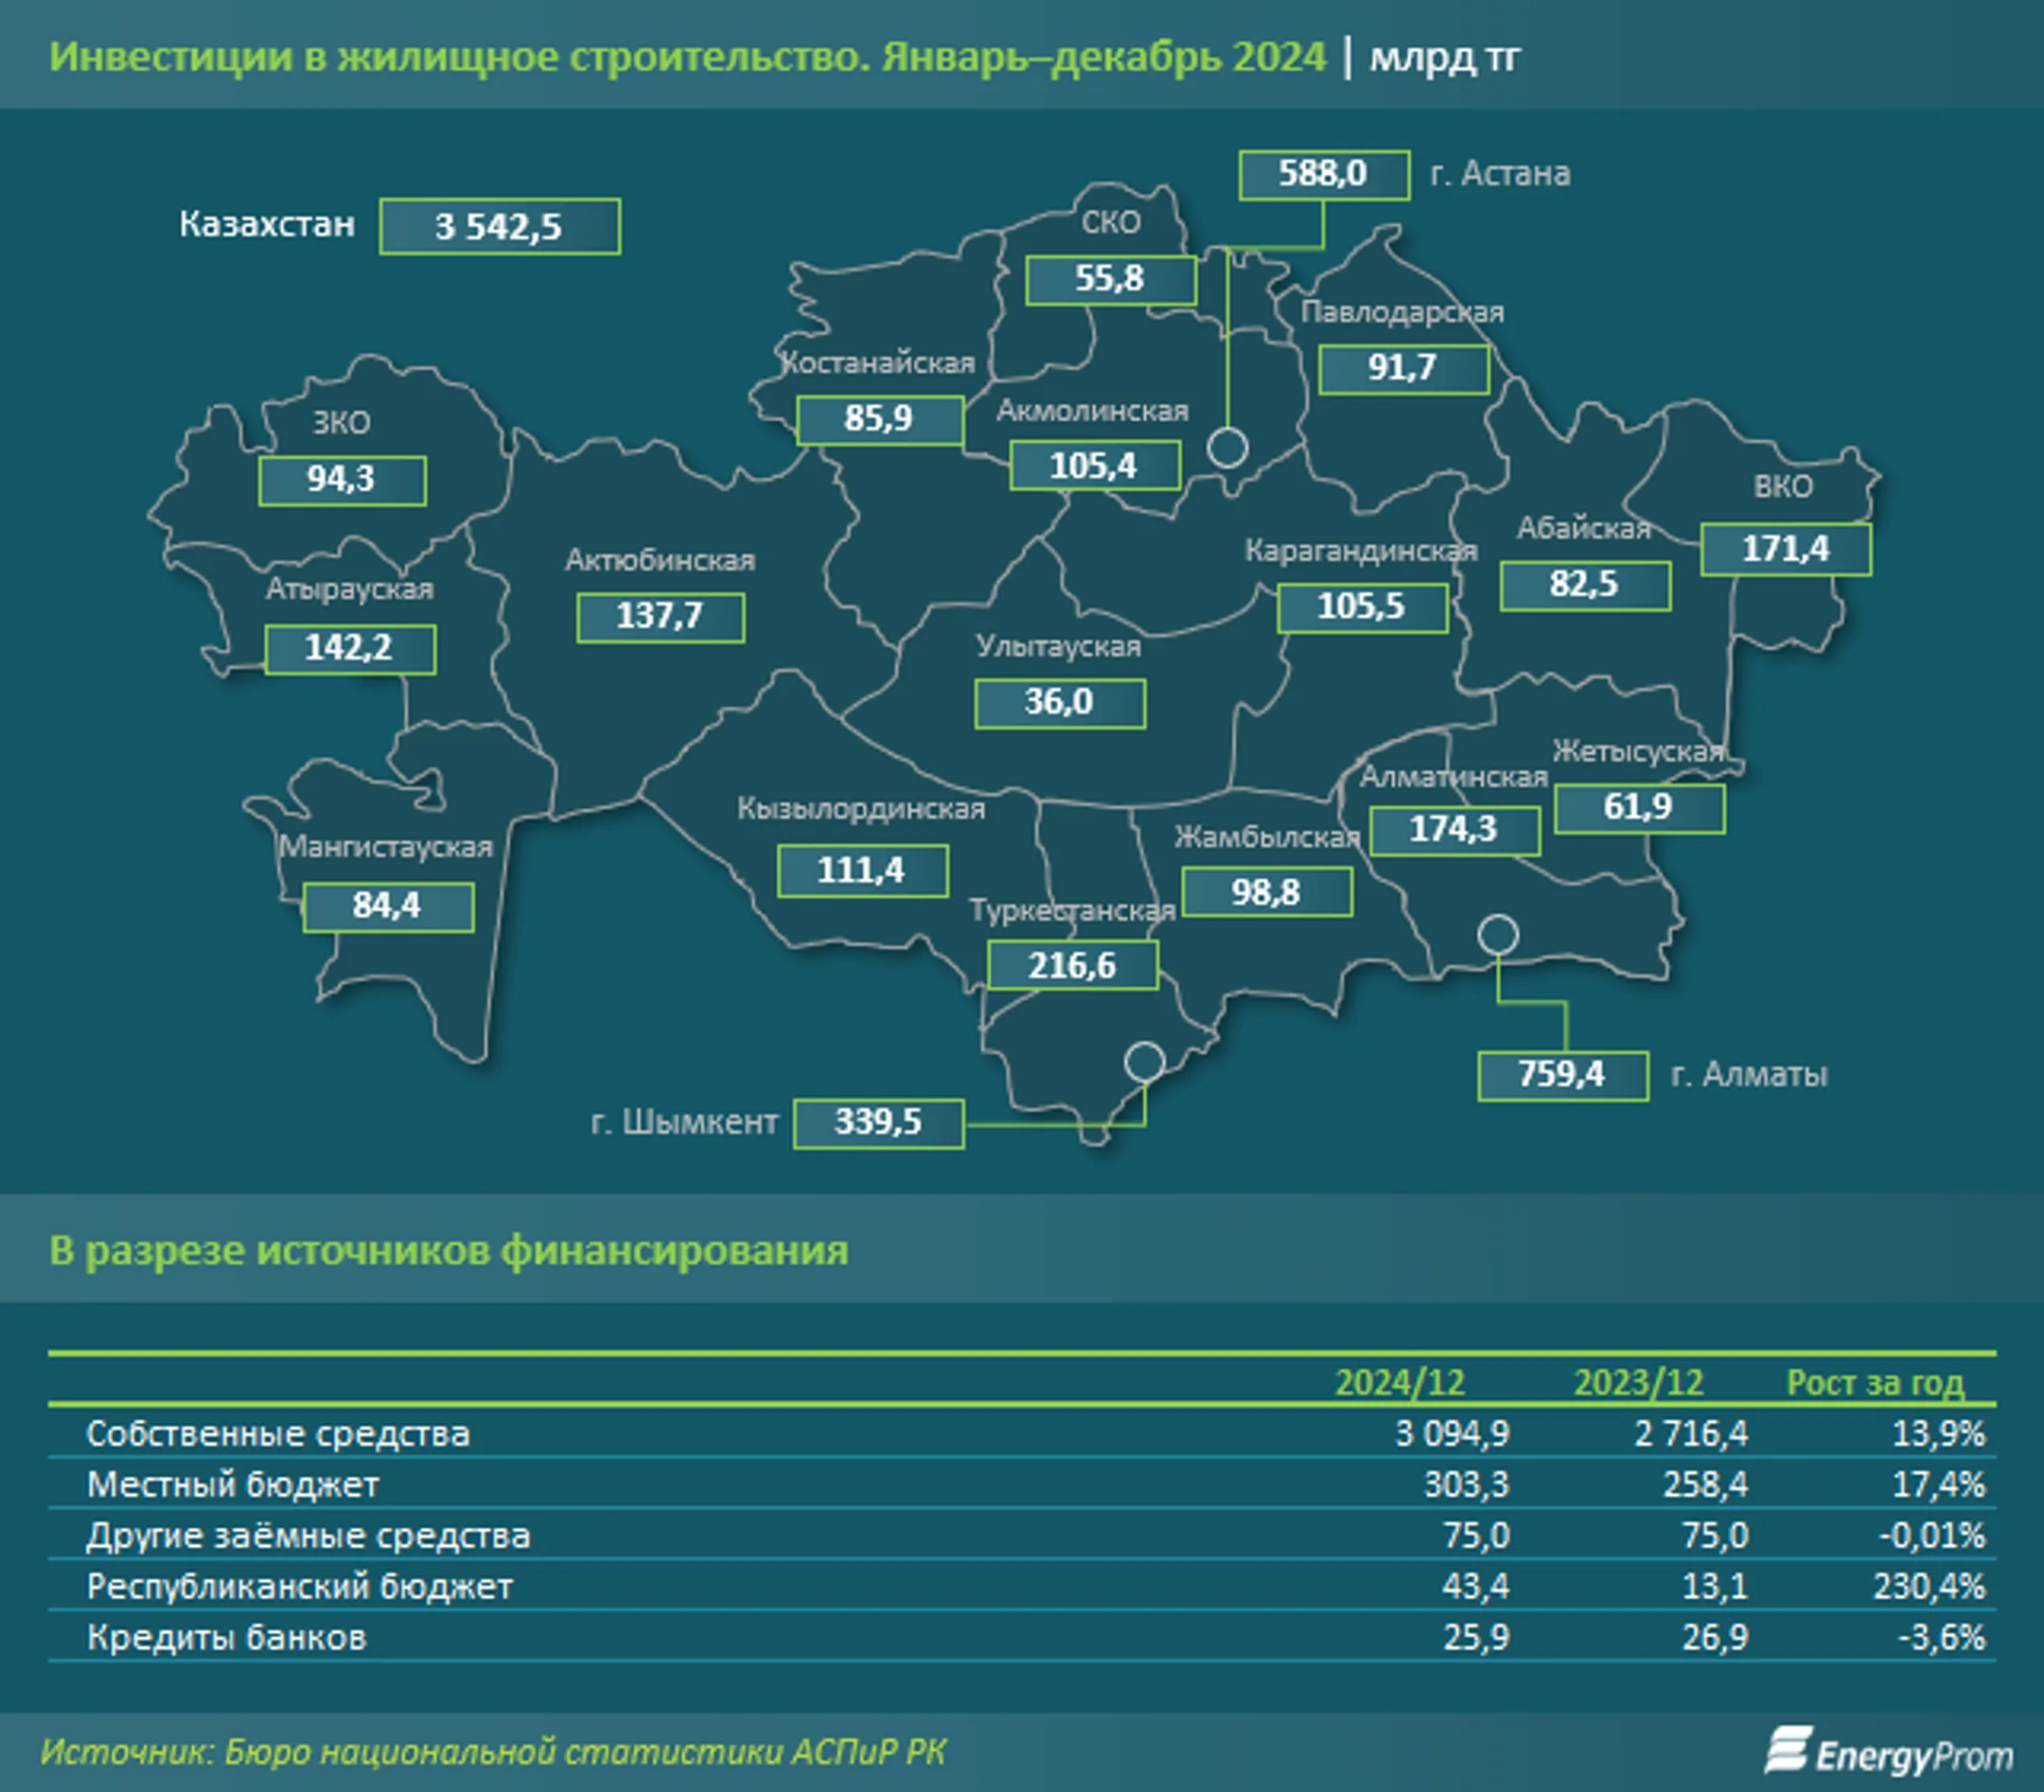
Task: Click the Атырауская 142,2 value label
Action: coord(349,649)
